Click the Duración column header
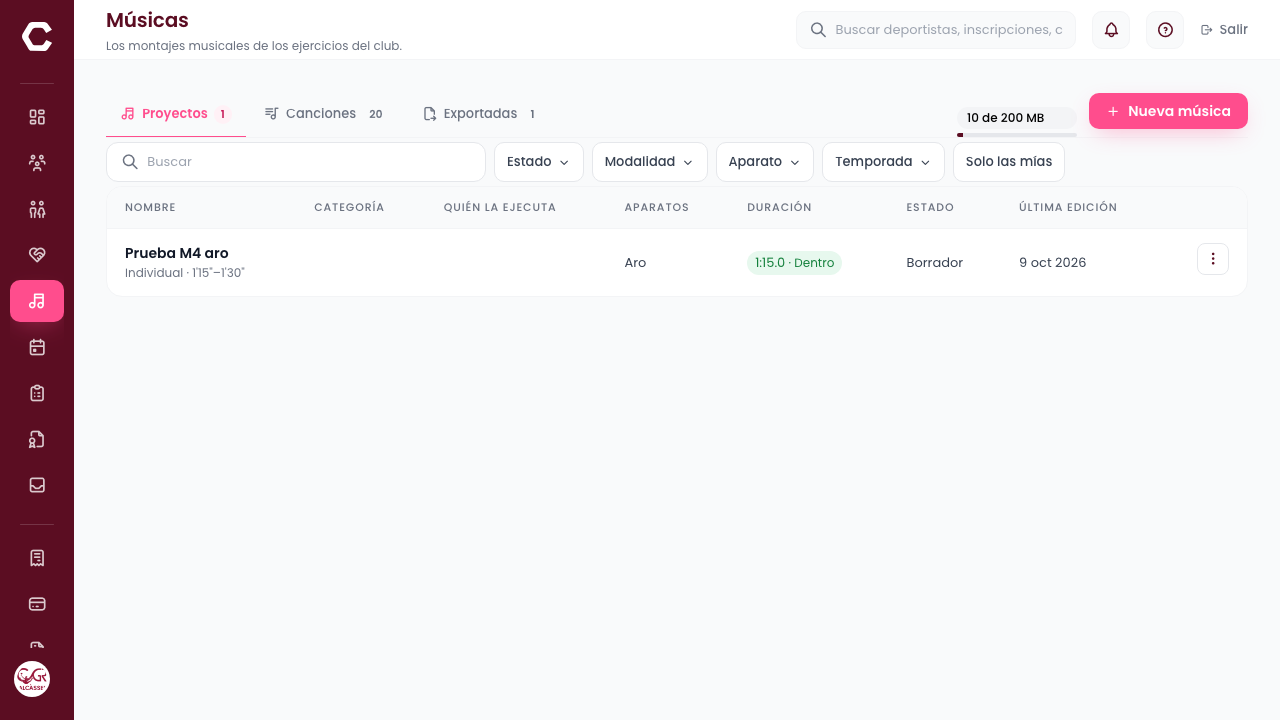The height and width of the screenshot is (720, 1280). (x=779, y=207)
